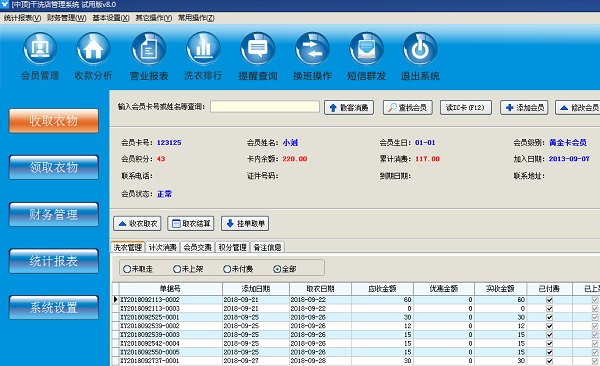The width and height of the screenshot is (600, 366).
Task: Select 未取走 radio button
Action: pos(138,269)
